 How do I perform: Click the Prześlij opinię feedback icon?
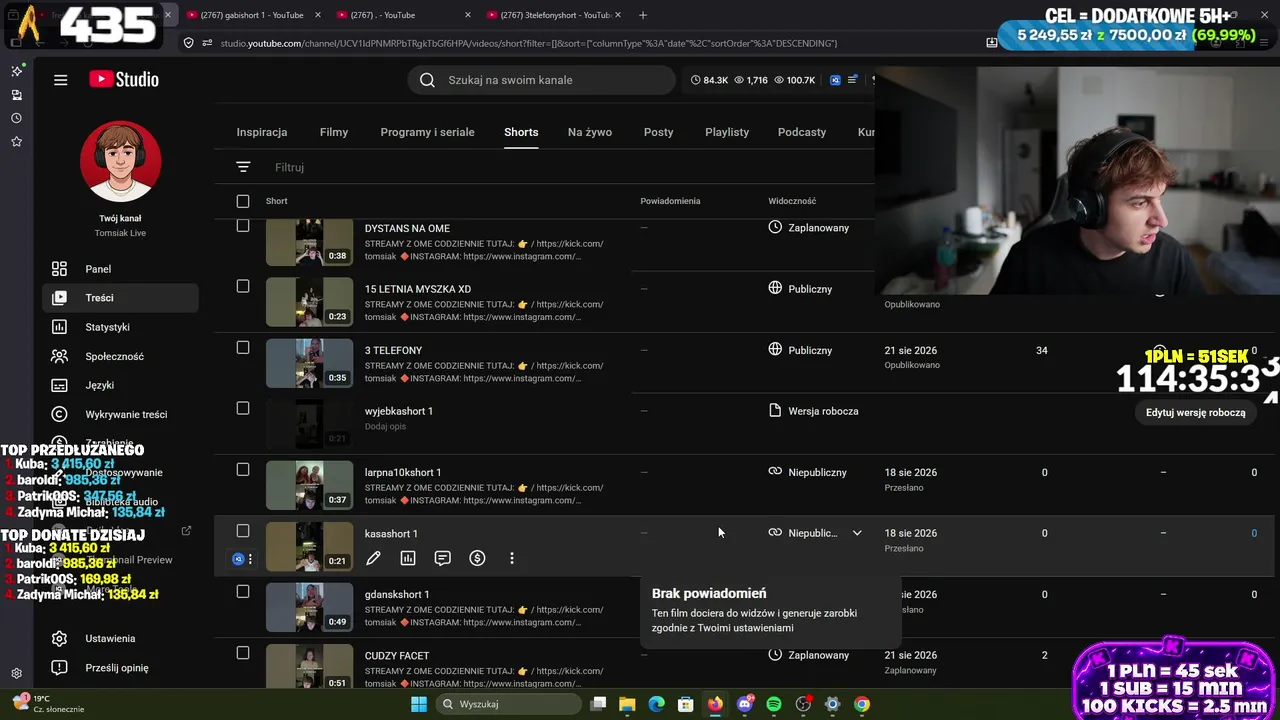pyautogui.click(x=60, y=668)
